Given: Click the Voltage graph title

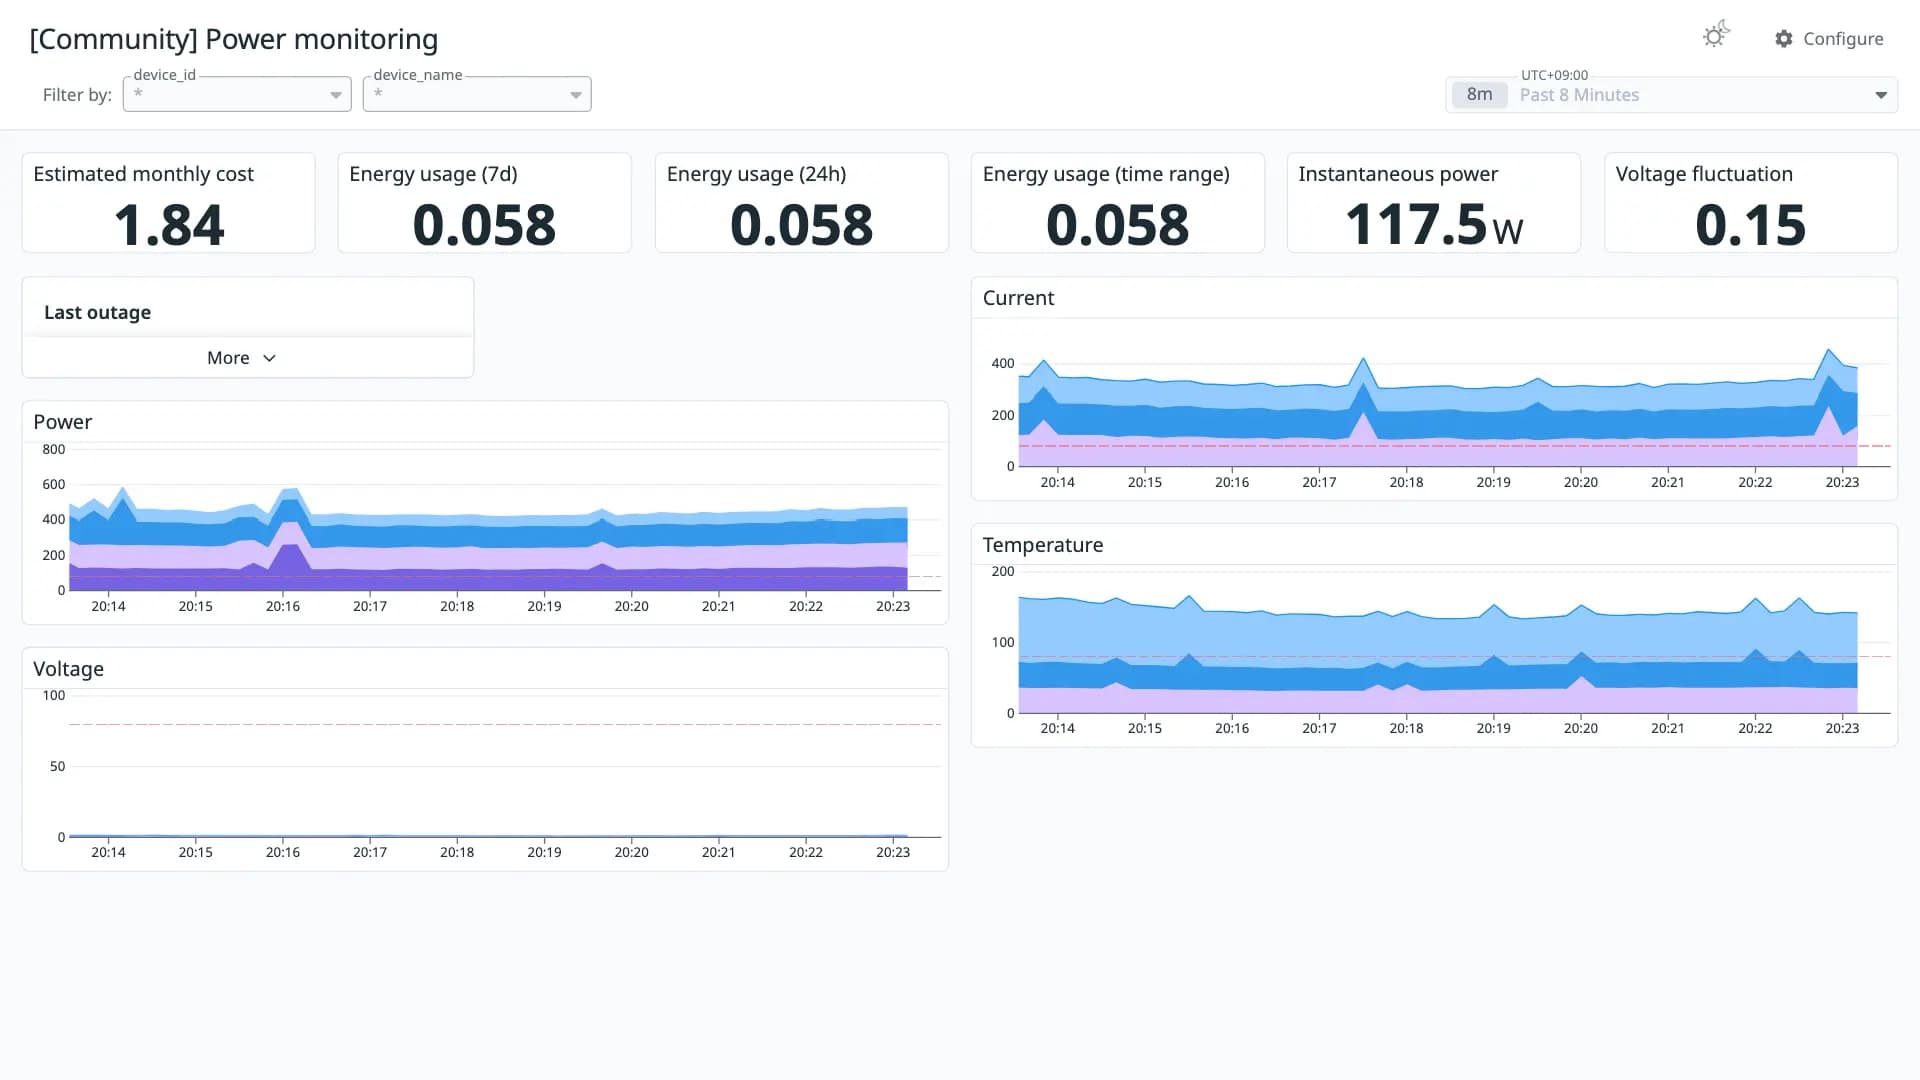Looking at the screenshot, I should point(68,669).
